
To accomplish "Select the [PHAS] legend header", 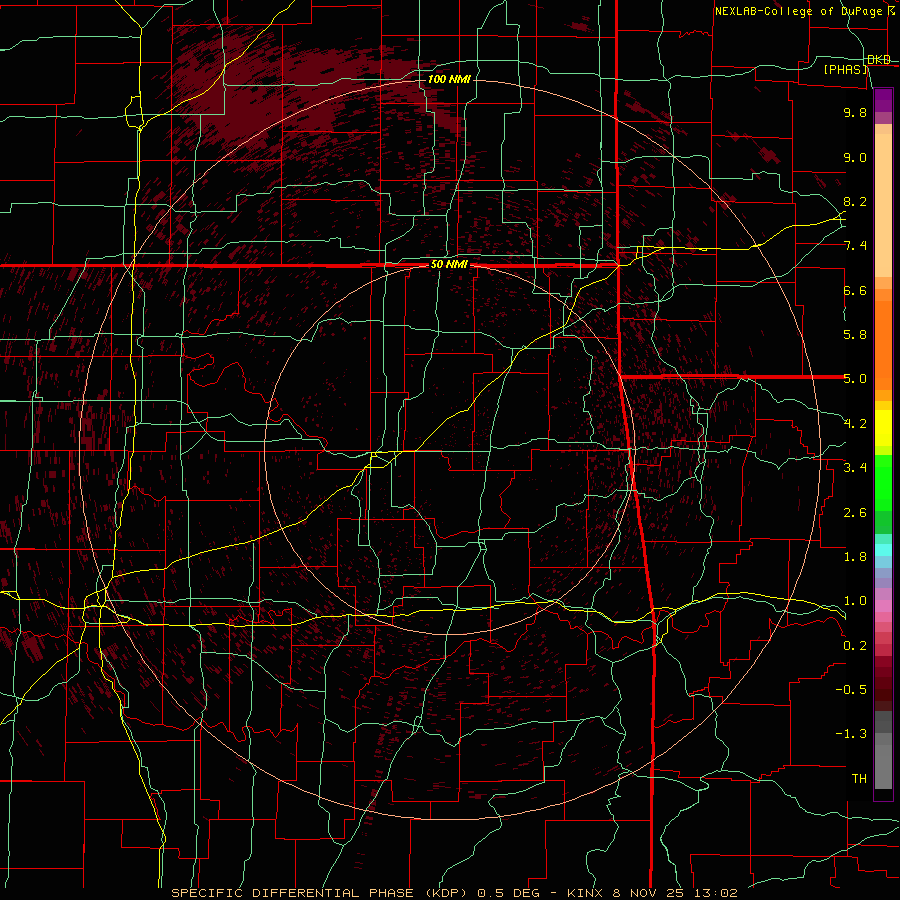I will coord(845,70).
